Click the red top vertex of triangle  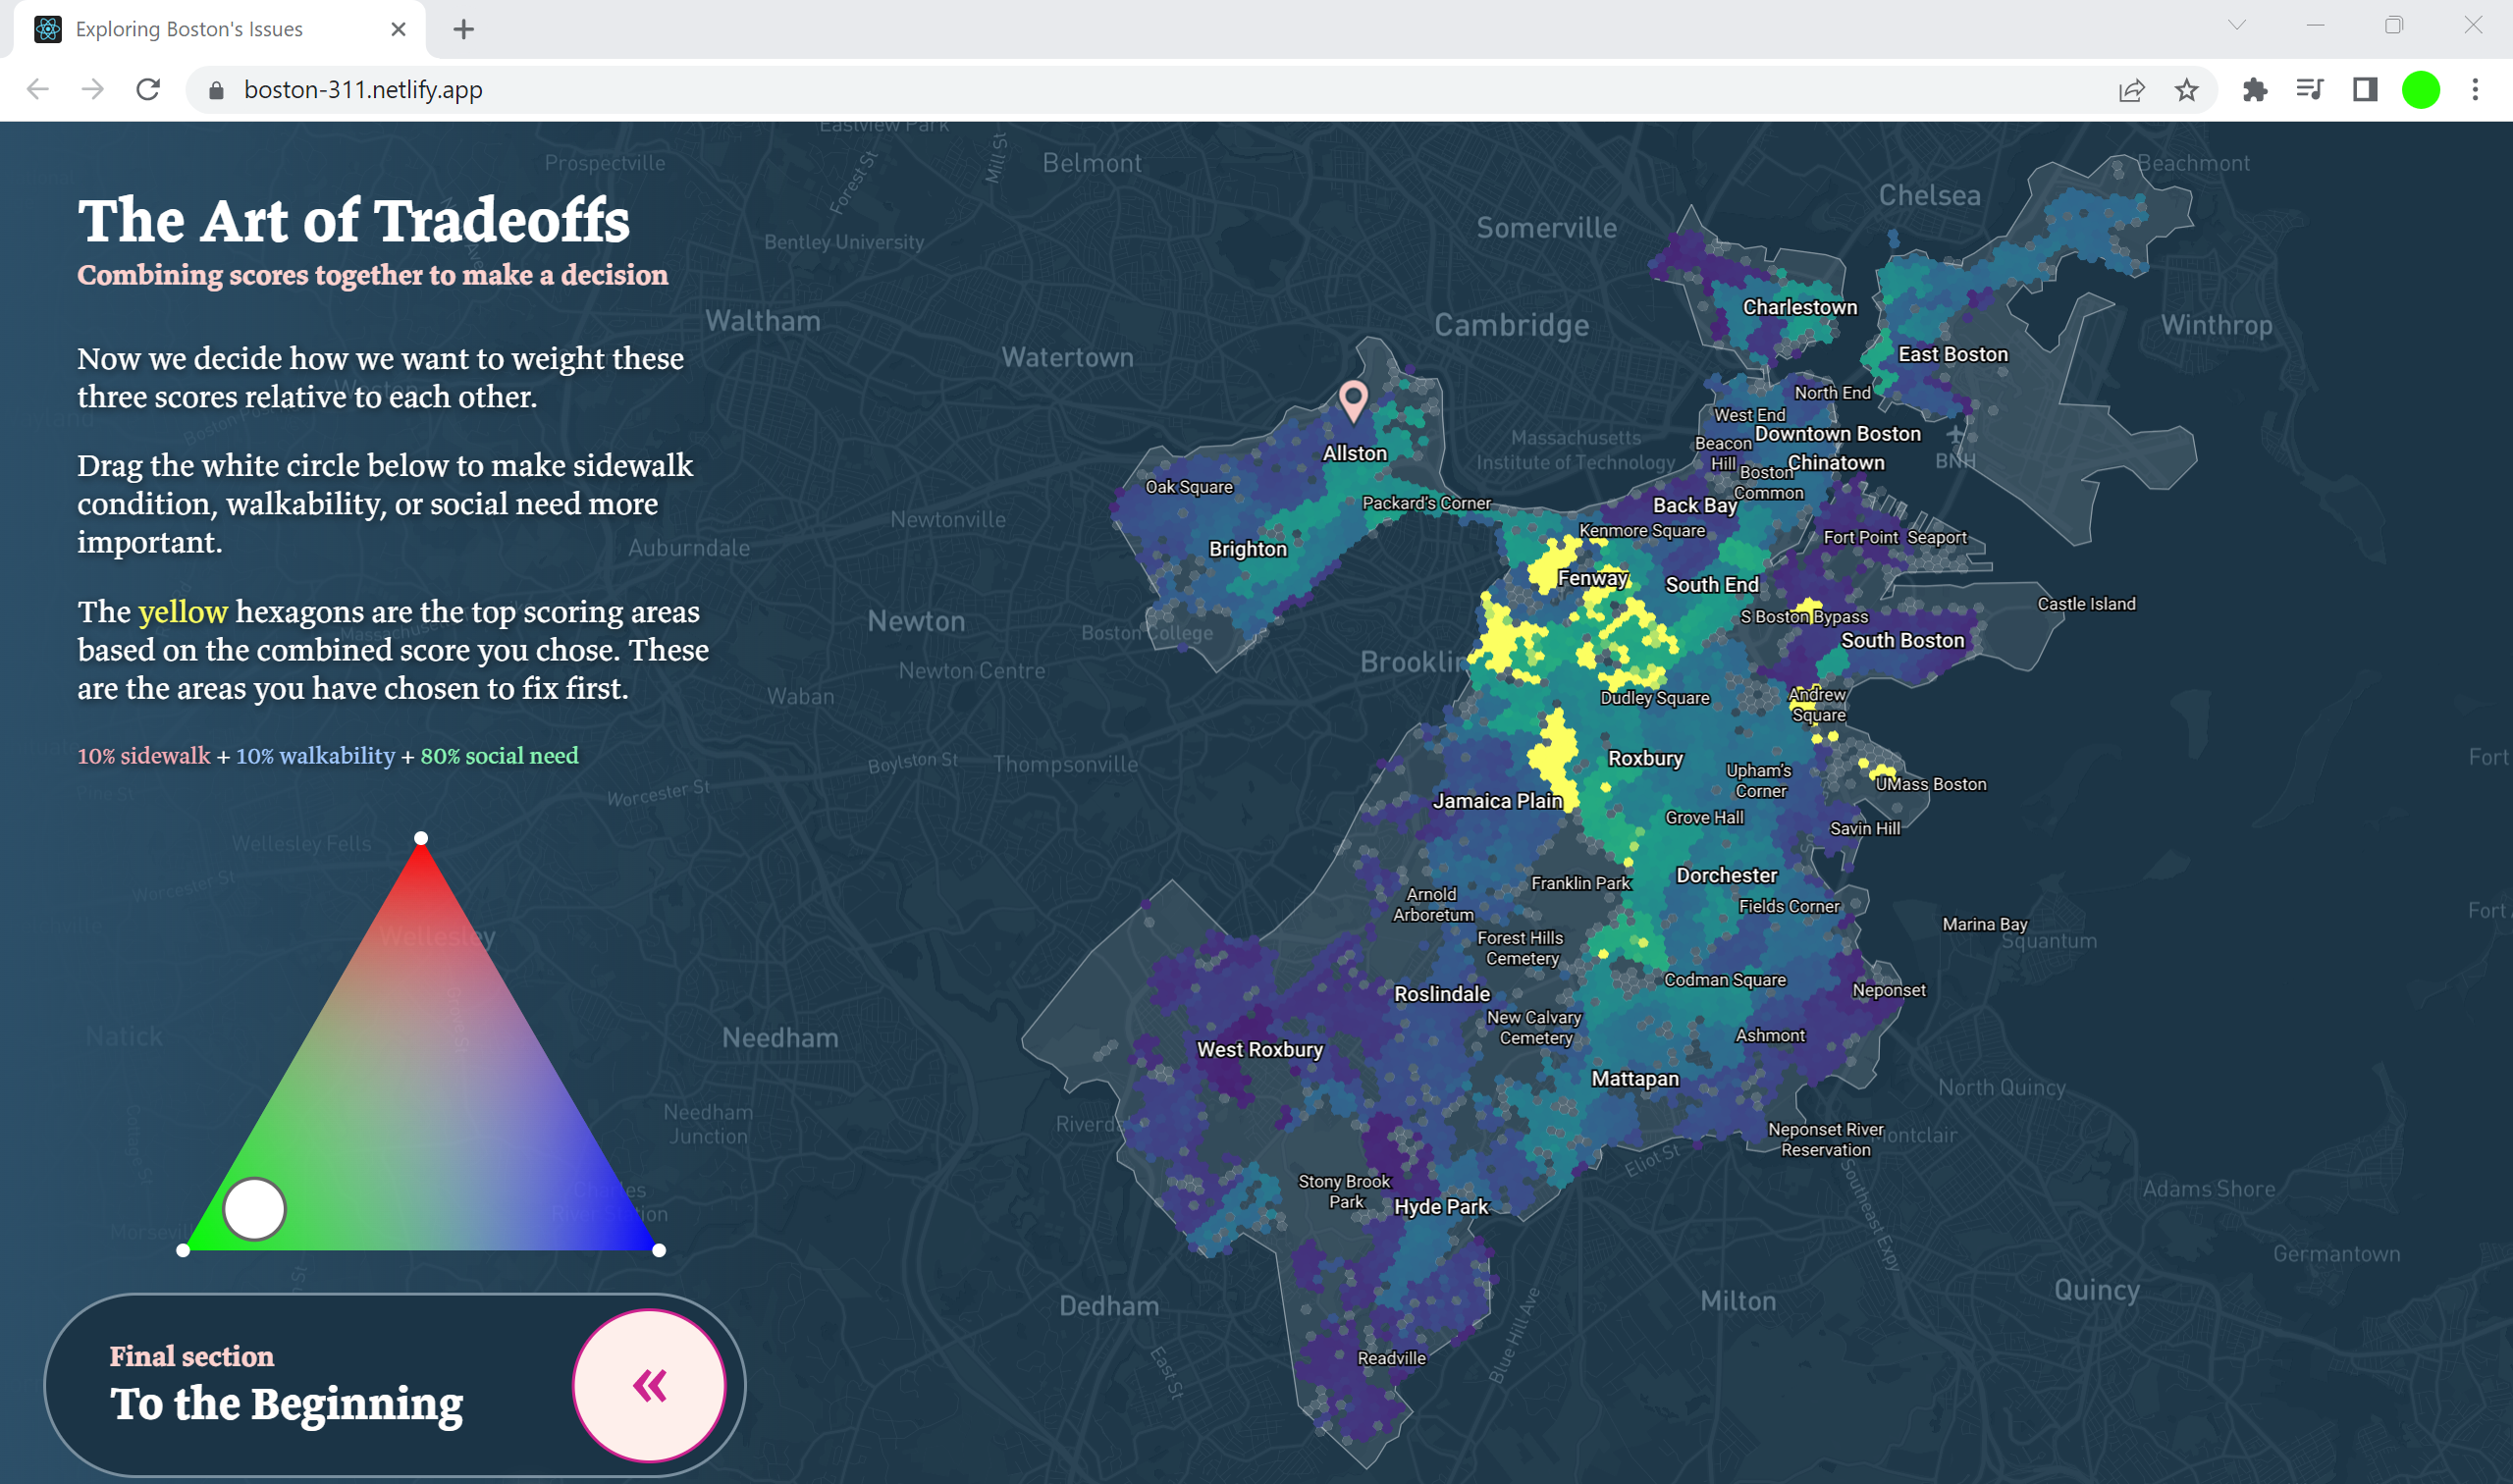pos(421,838)
